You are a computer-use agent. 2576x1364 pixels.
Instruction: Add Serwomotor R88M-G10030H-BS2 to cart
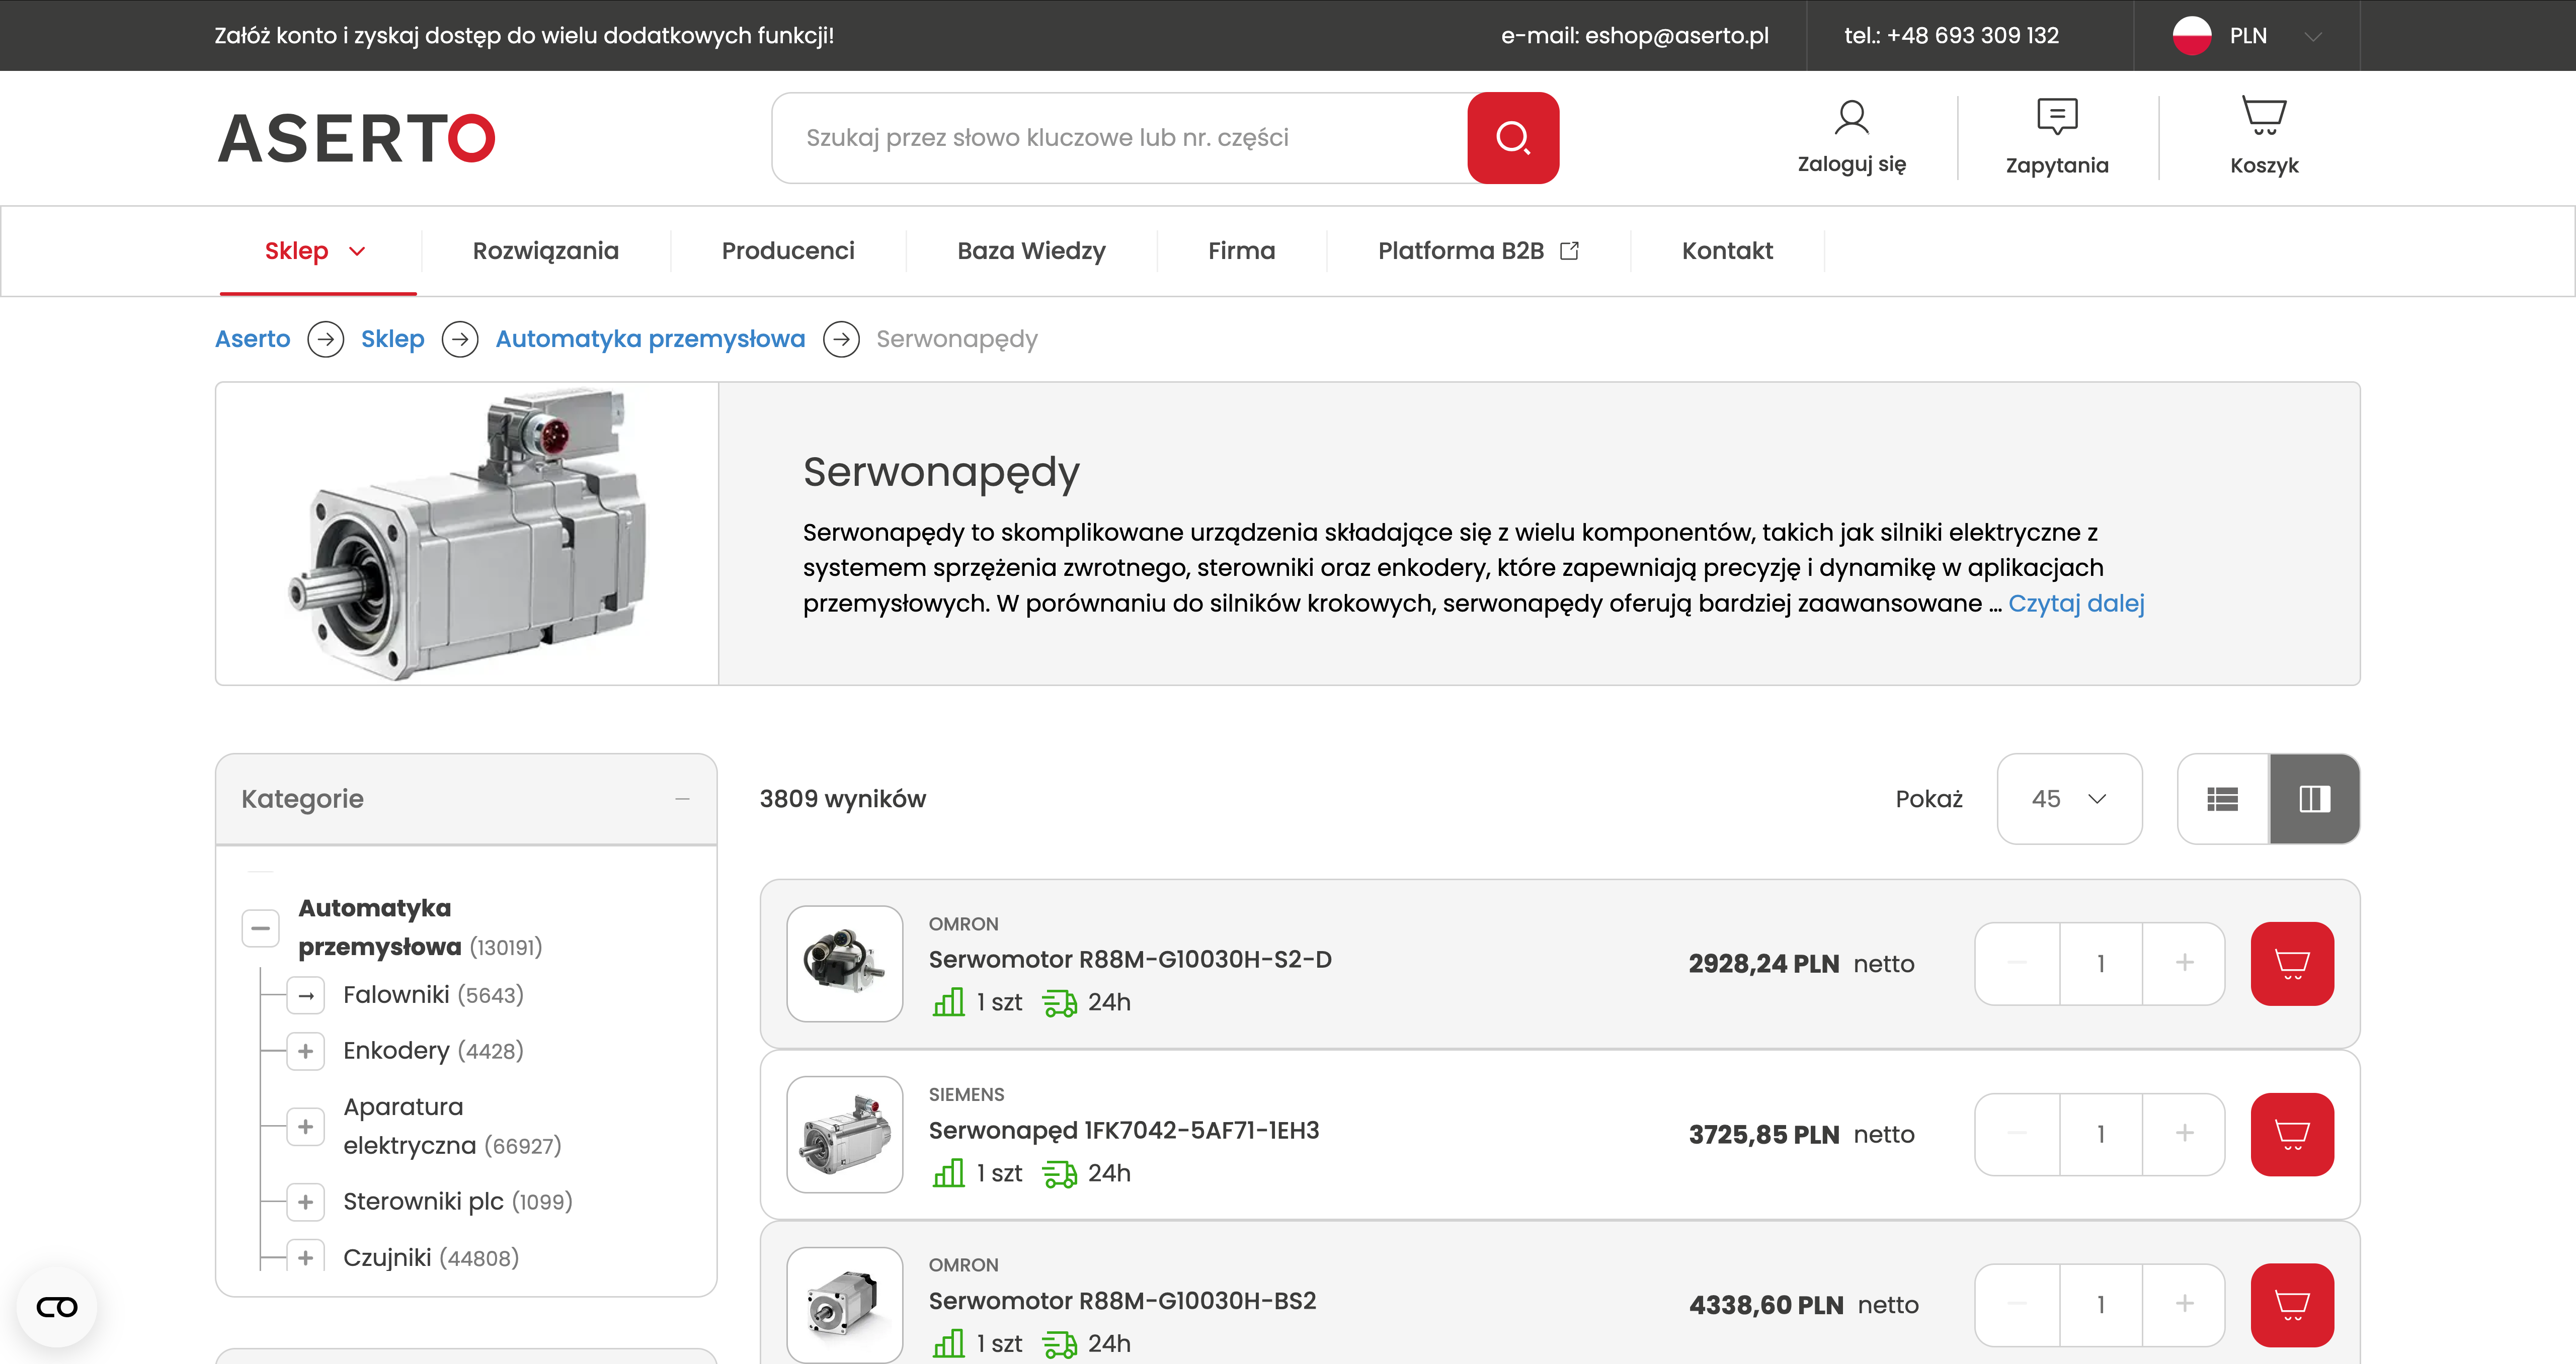2292,1304
